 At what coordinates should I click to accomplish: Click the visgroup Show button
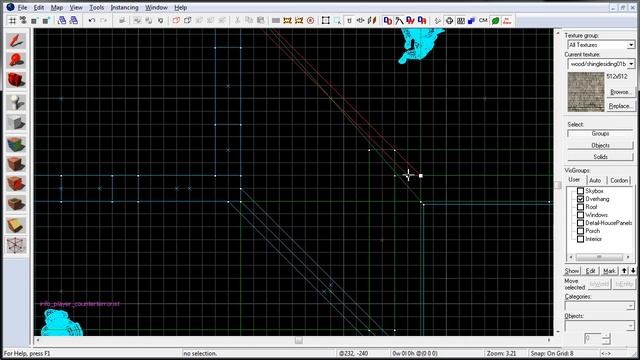point(572,271)
